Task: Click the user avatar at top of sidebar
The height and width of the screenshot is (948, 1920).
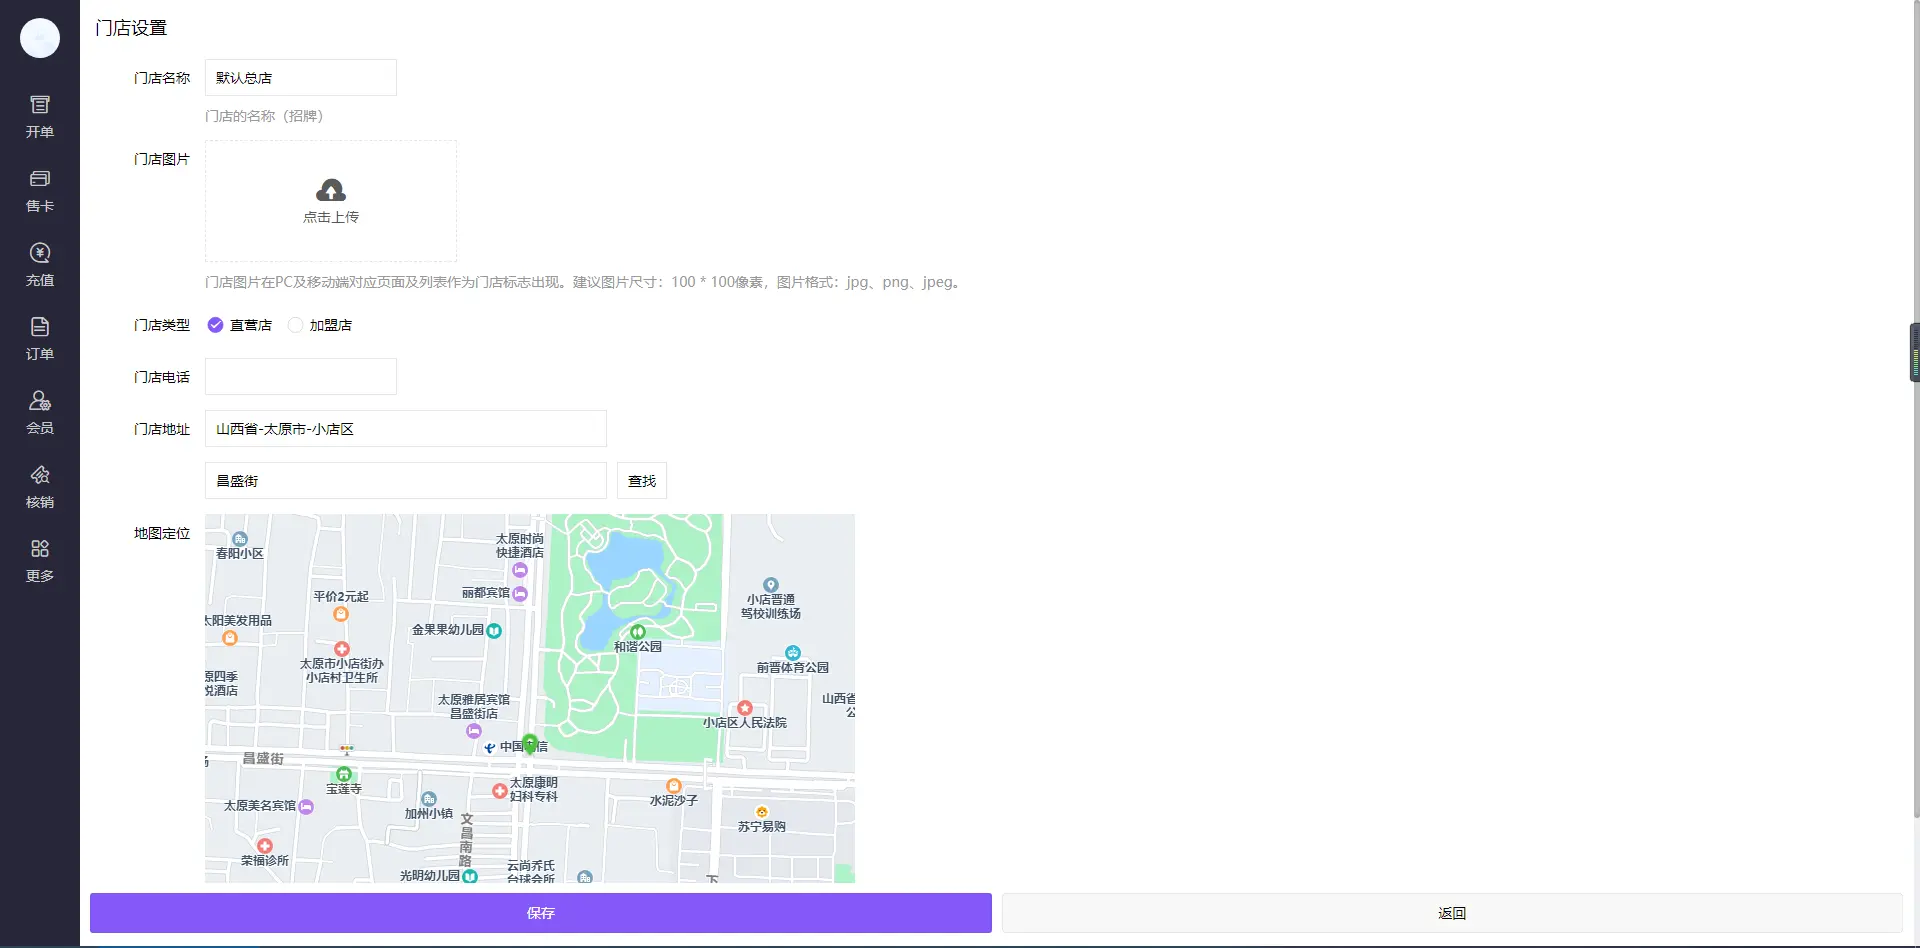Action: (x=40, y=38)
